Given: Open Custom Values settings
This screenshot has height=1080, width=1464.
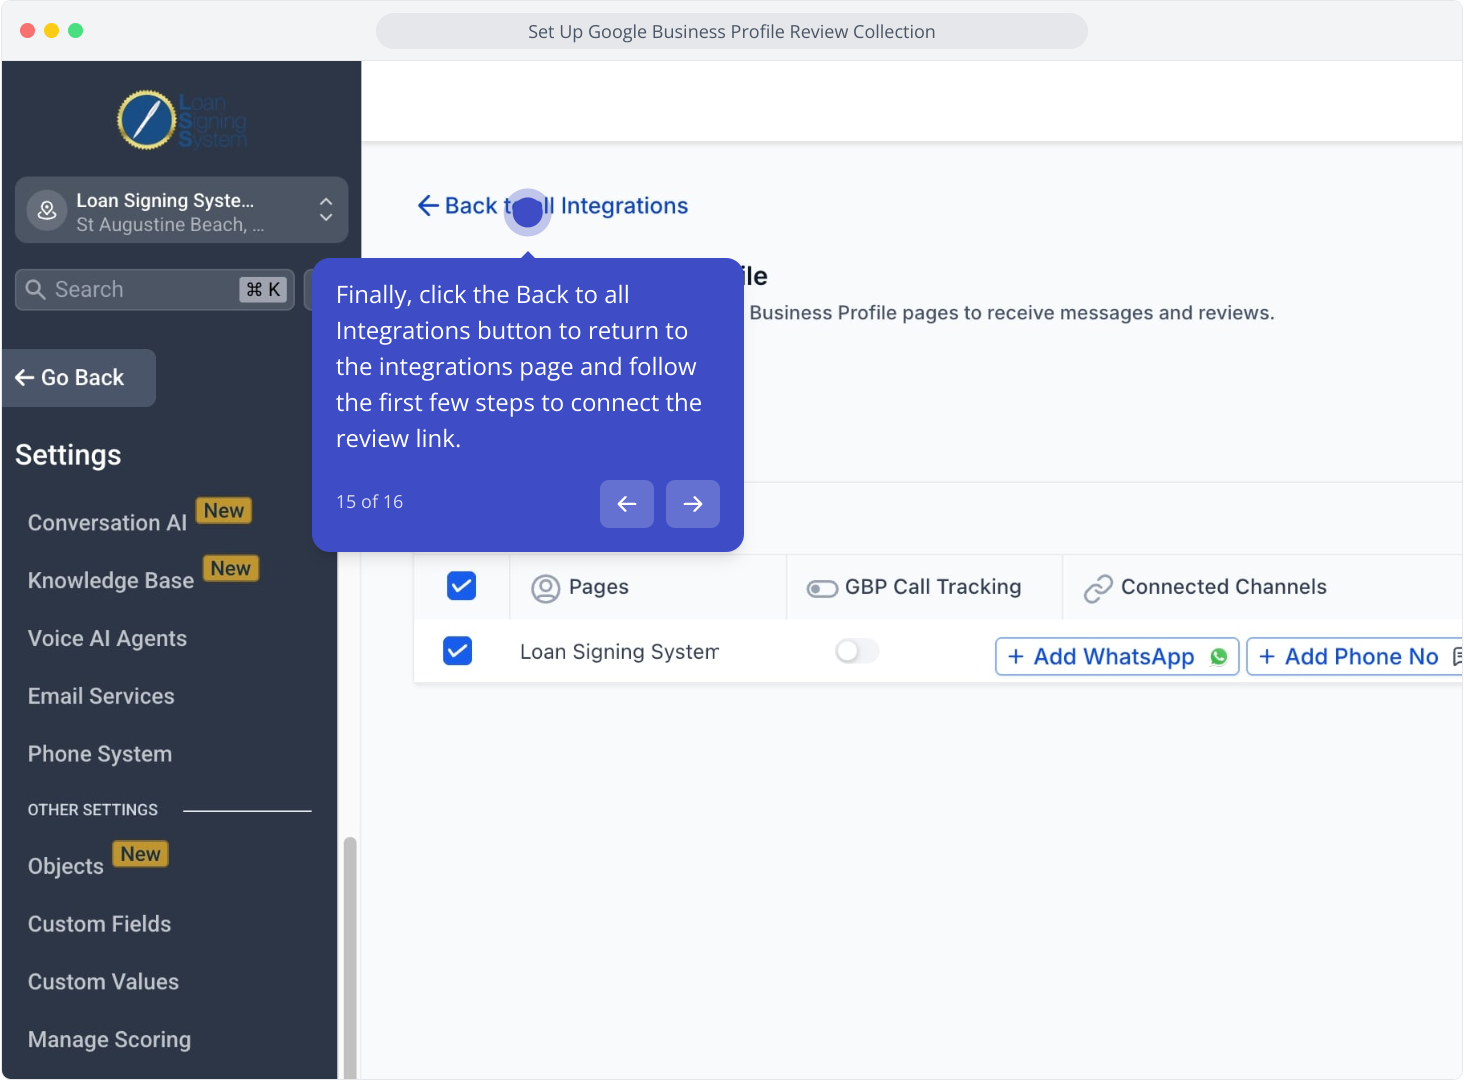Looking at the screenshot, I should coord(104,983).
